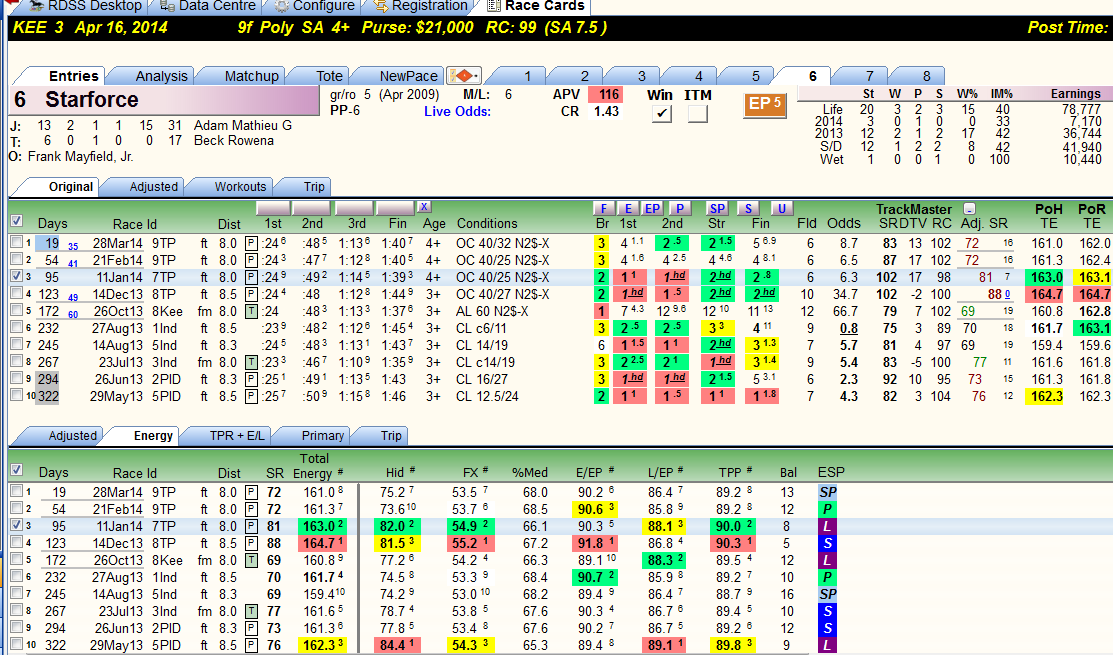Click SP ESP badge on 14Aug13 Energy row
This screenshot has width=1113, height=655.
point(828,594)
